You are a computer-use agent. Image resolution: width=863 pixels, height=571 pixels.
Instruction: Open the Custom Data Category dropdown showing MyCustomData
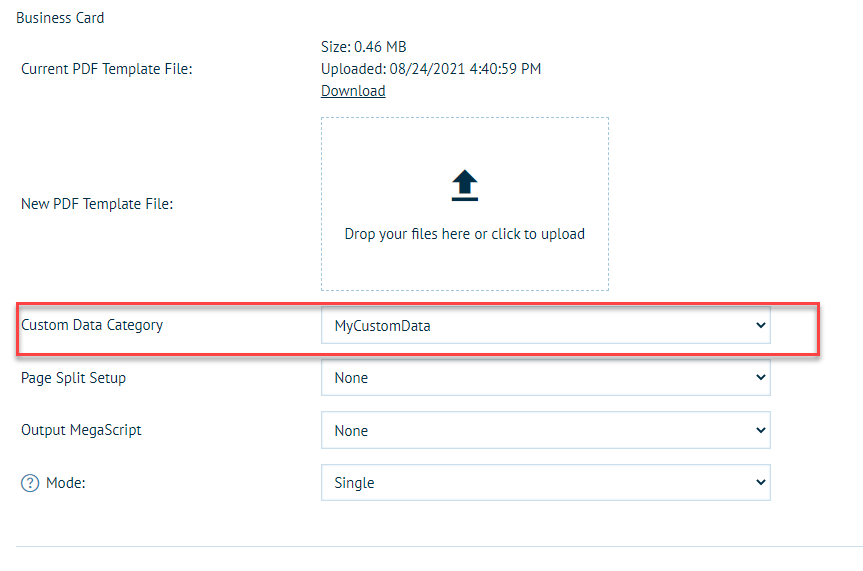[x=545, y=326]
